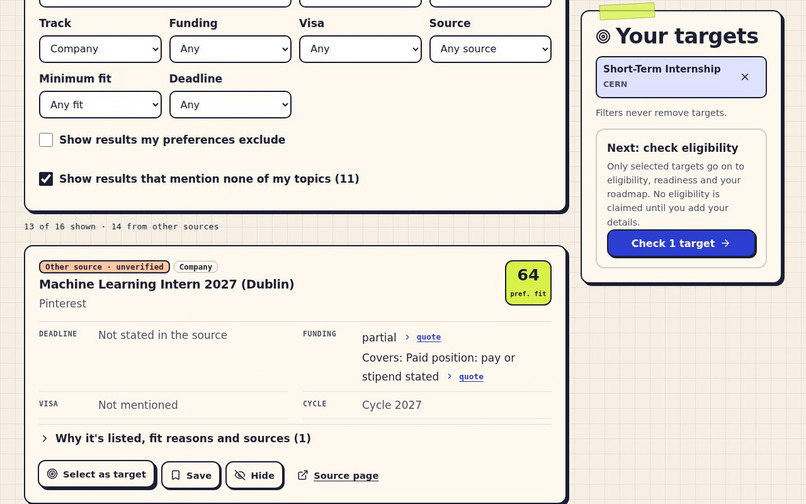
Task: Click the target icon beside Your targets heading
Action: [603, 37]
